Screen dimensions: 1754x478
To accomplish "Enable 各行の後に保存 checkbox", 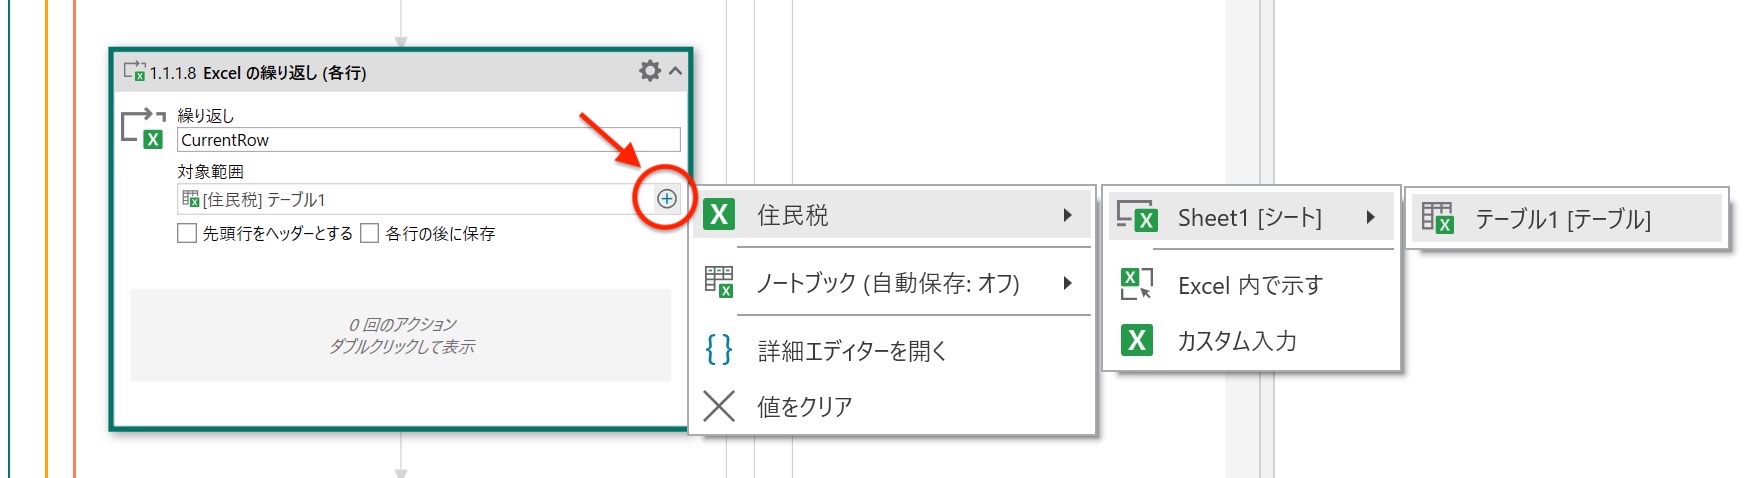I will click(369, 233).
